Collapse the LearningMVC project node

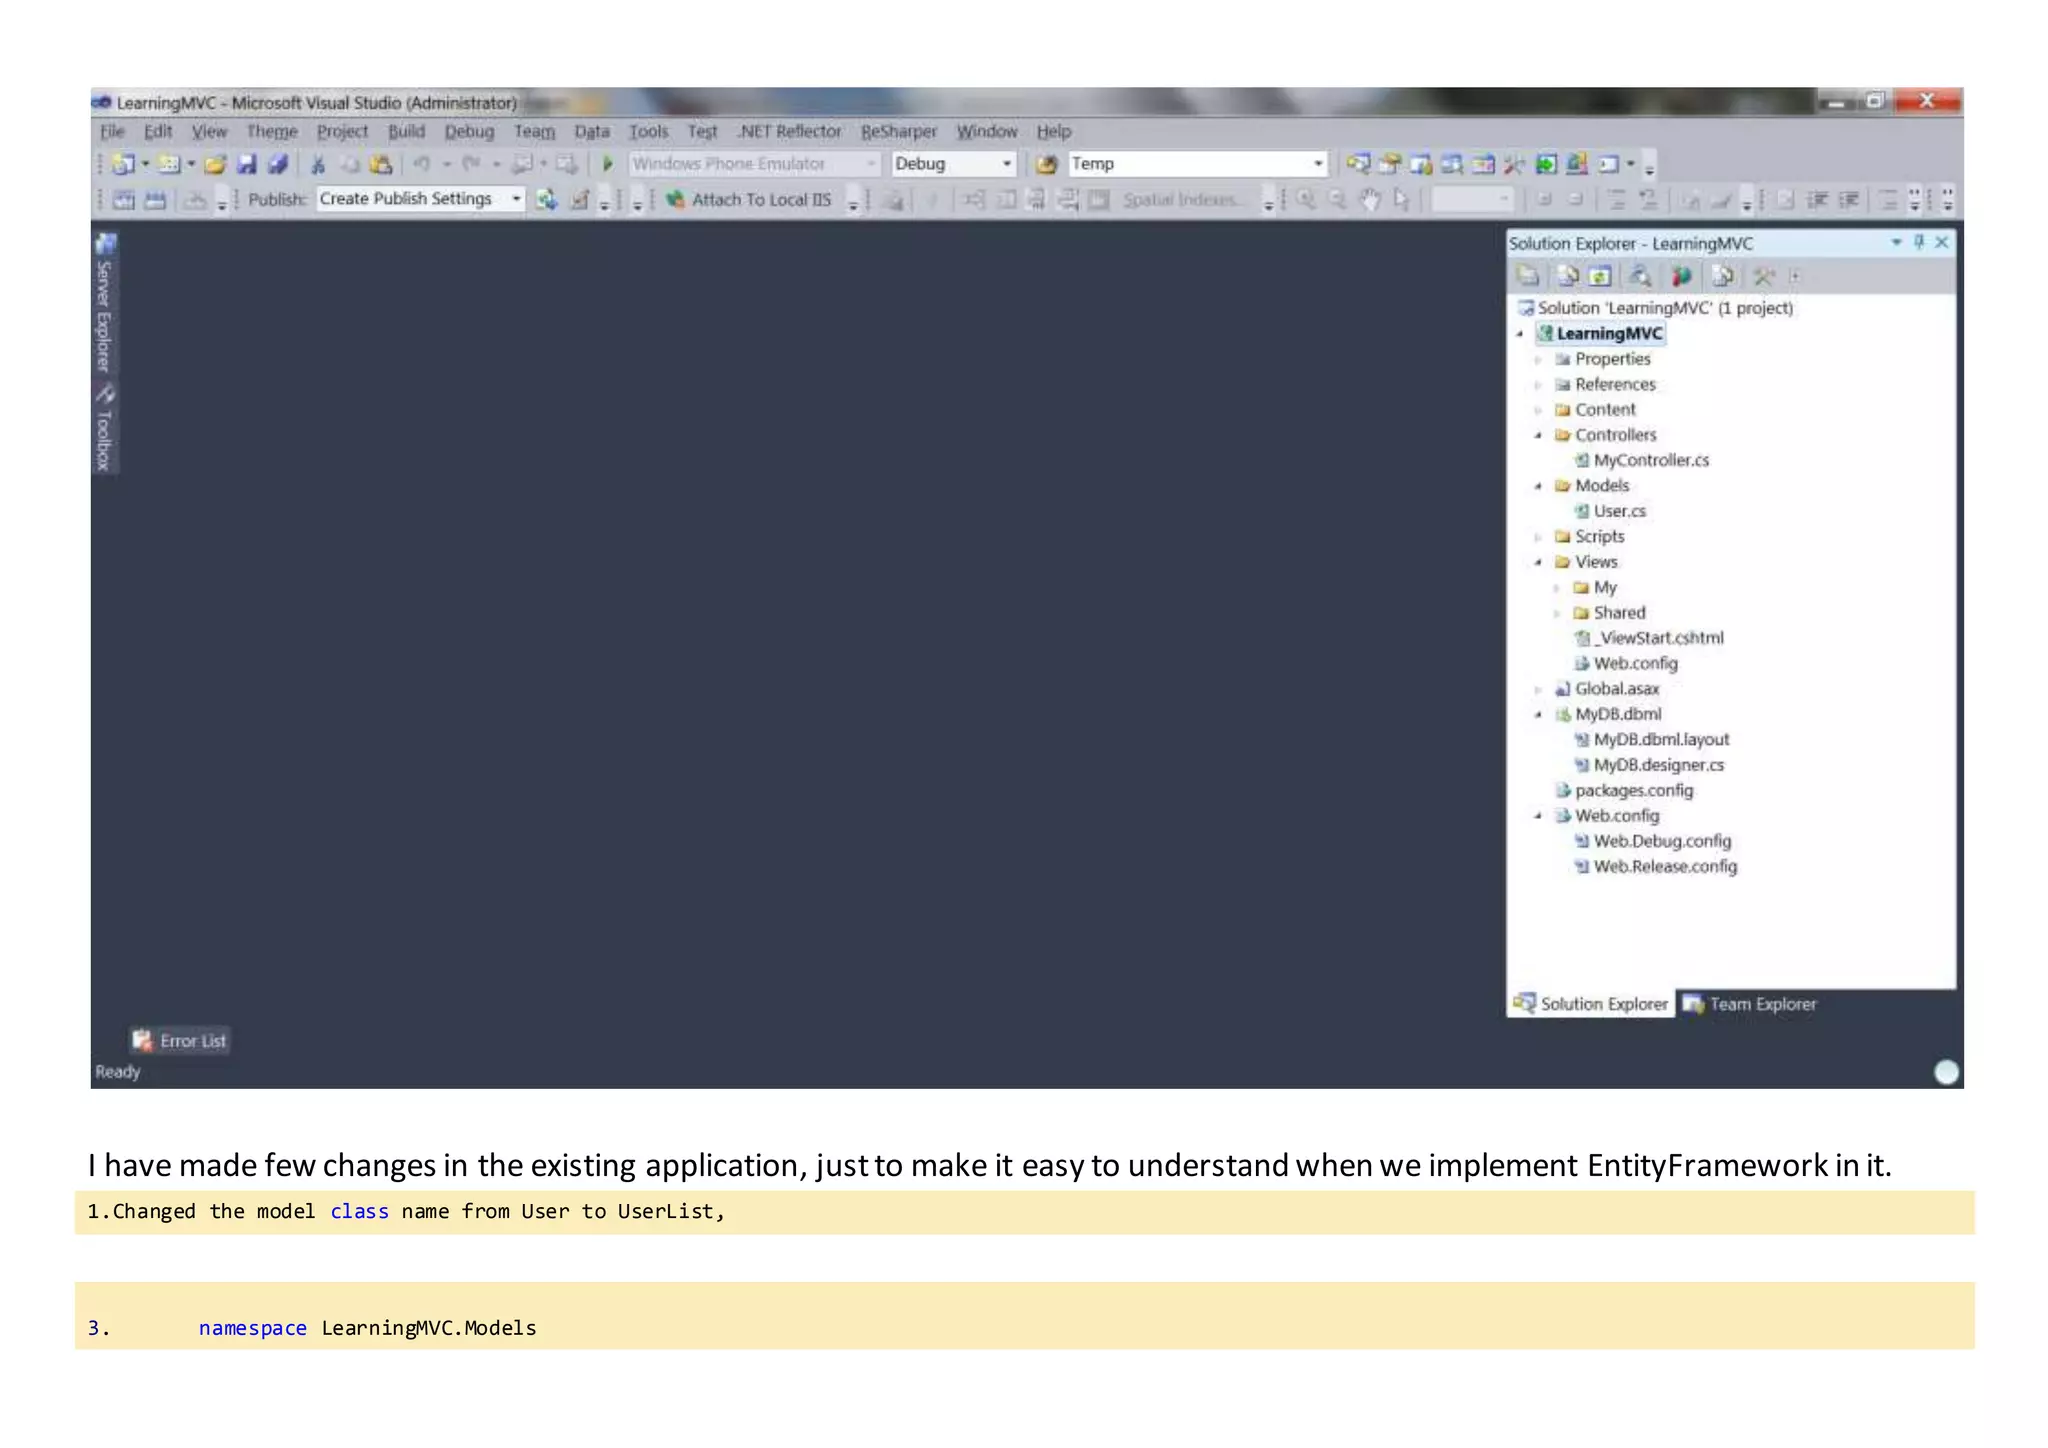1520,334
